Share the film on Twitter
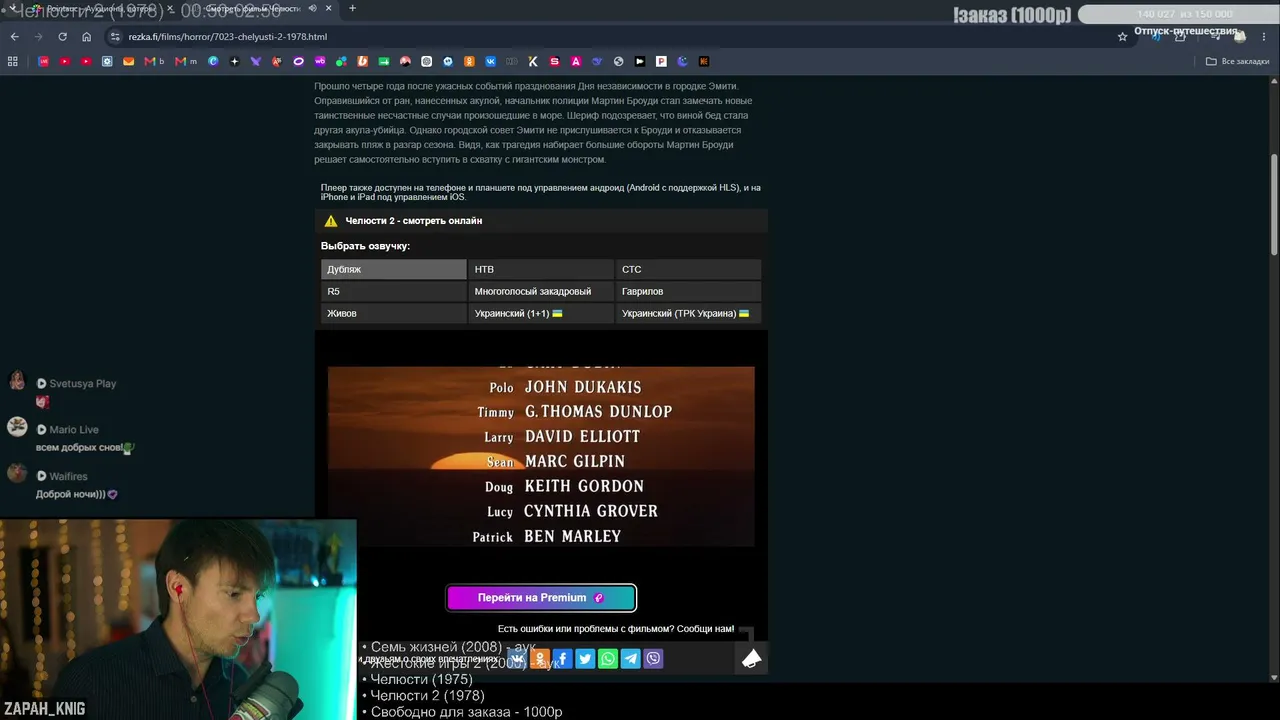Screen dimensions: 1280x720 pyautogui.click(x=585, y=658)
